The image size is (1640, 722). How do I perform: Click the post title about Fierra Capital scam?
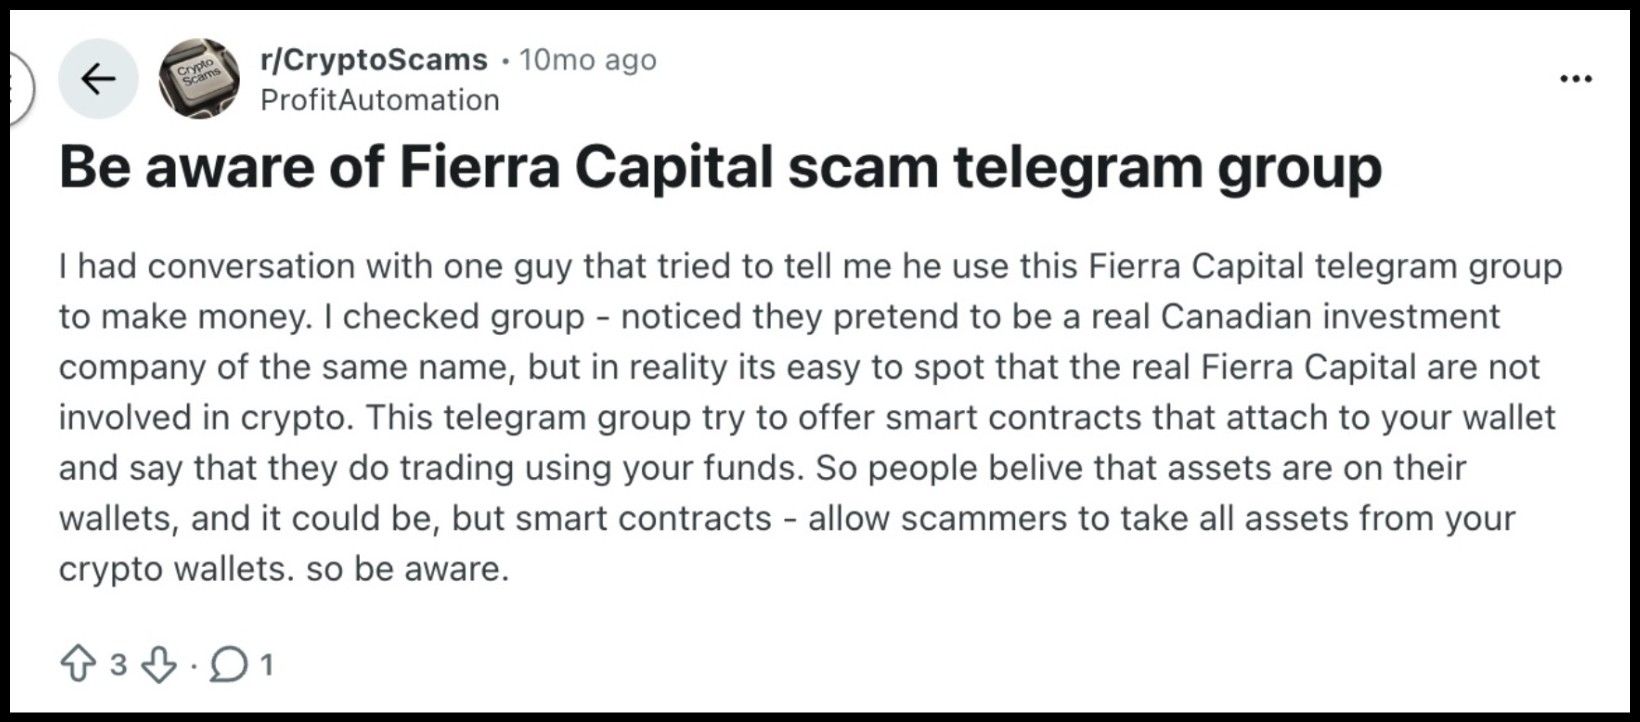point(722,168)
